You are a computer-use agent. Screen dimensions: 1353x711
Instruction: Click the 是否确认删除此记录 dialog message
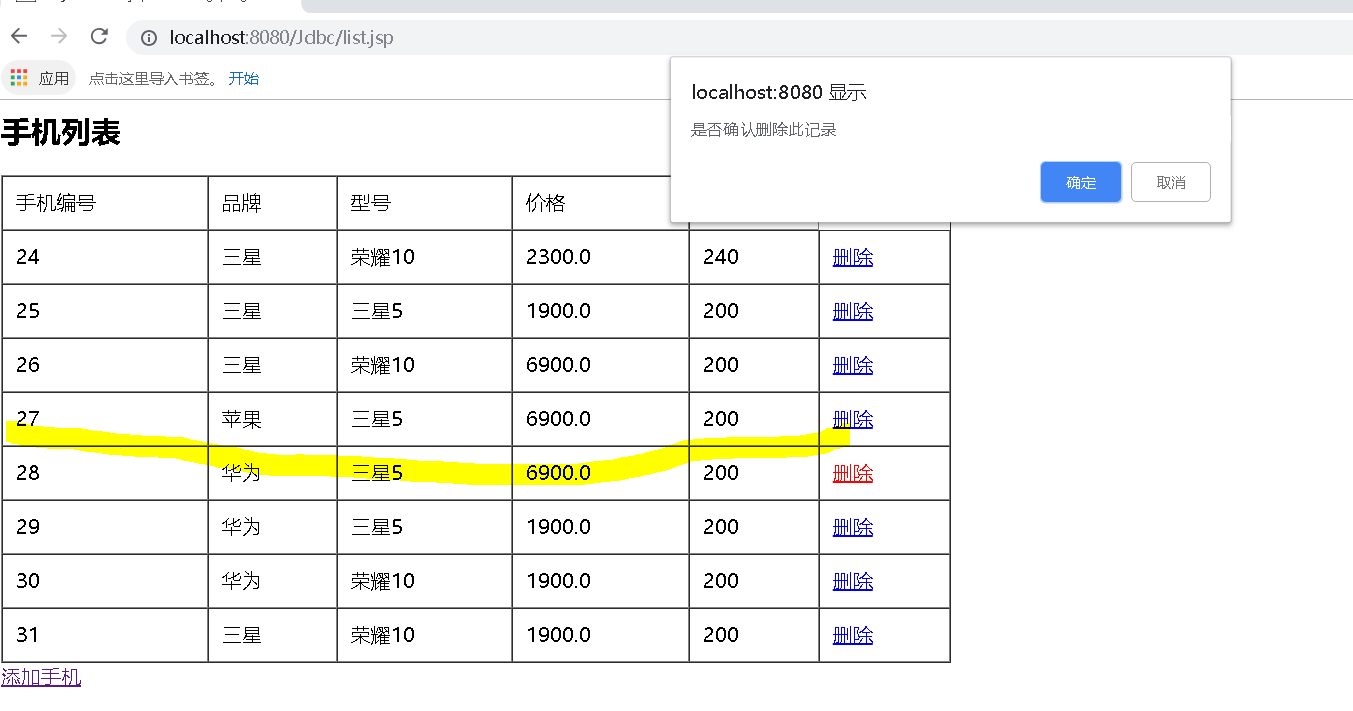pos(764,130)
